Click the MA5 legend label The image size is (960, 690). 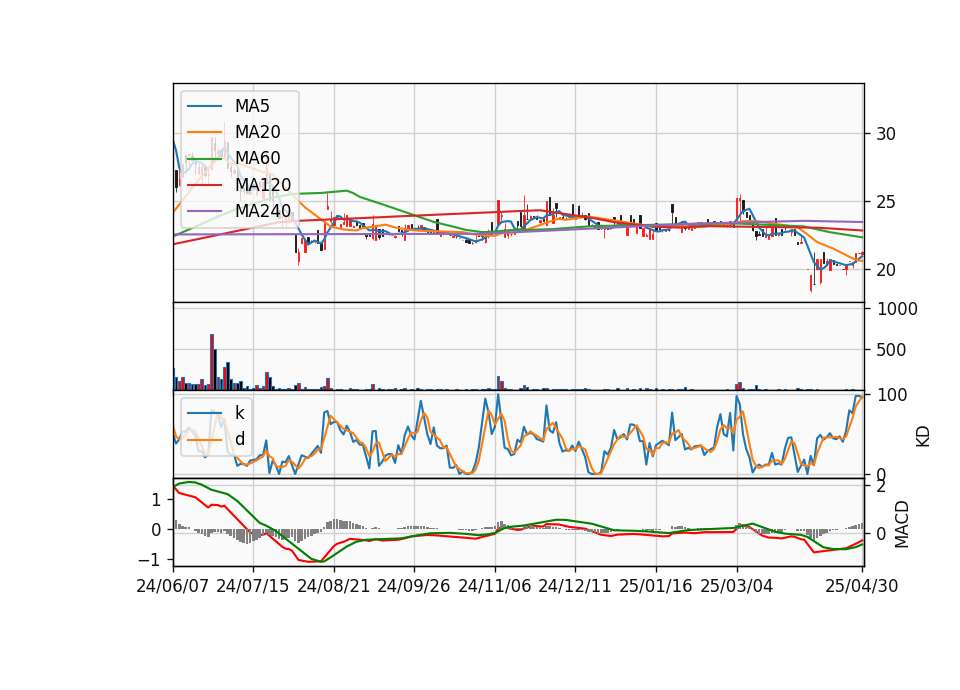252,106
